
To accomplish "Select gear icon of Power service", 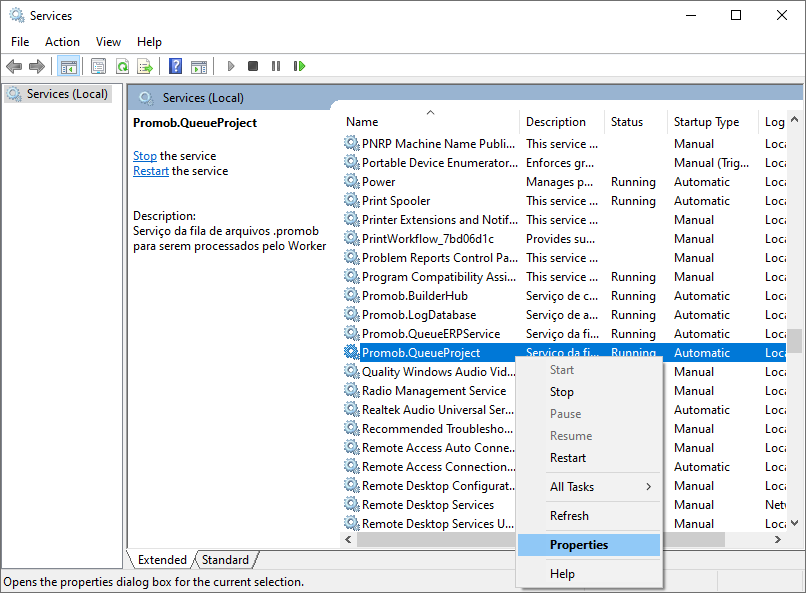I will coord(352,181).
